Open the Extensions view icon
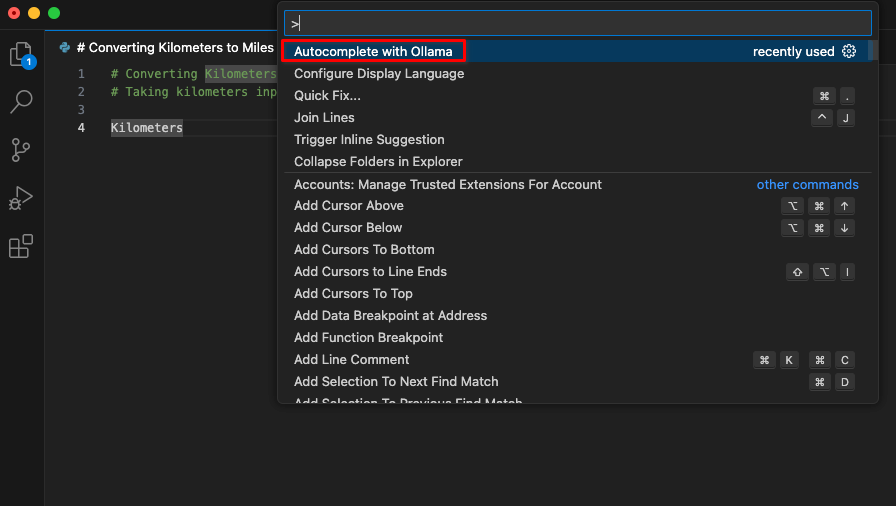Viewport: 896px width, 506px height. [21, 246]
